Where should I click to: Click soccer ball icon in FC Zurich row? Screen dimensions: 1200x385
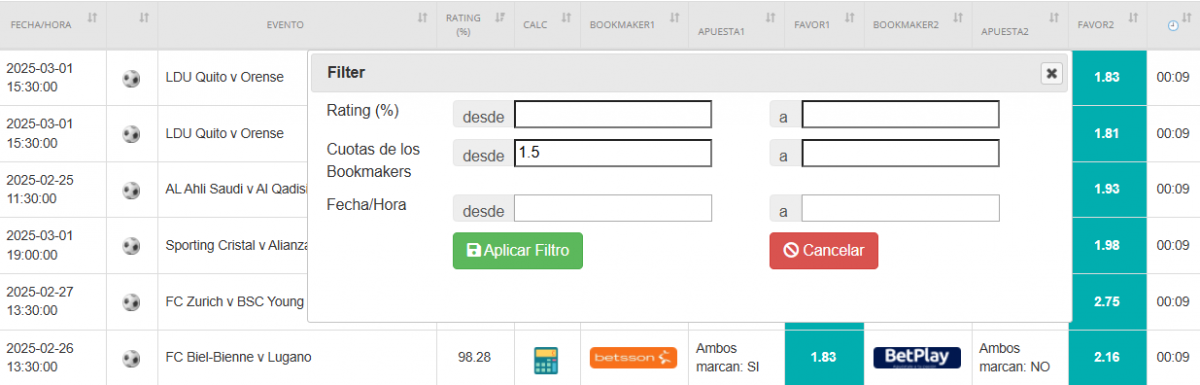pyautogui.click(x=131, y=301)
